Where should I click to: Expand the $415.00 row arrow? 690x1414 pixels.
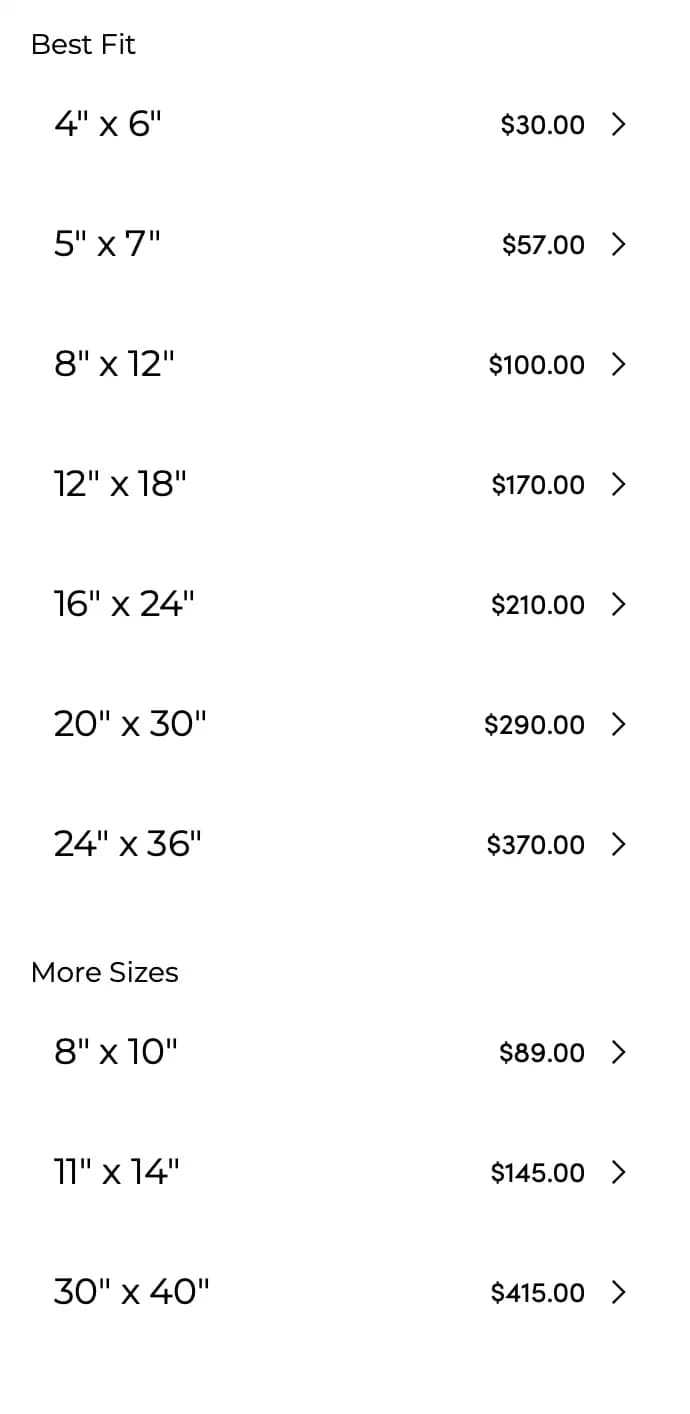click(618, 1293)
